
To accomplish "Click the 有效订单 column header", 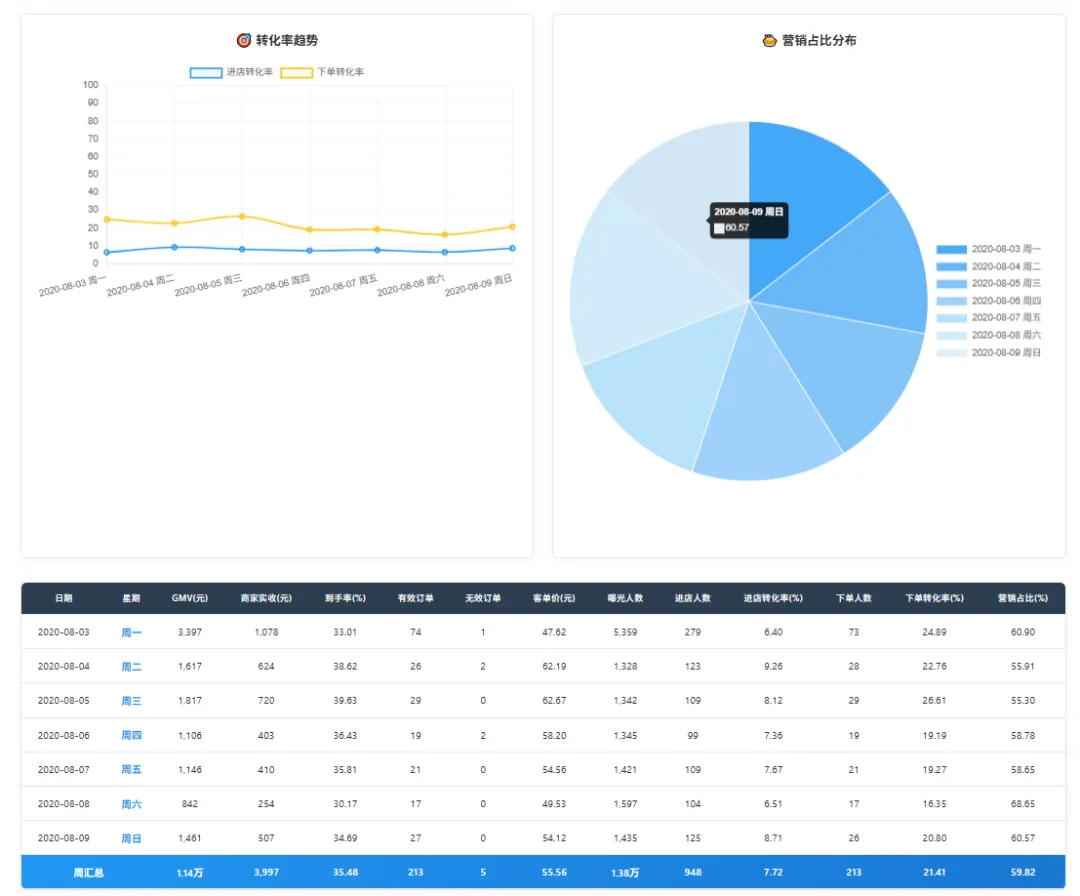I will pyautogui.click(x=415, y=598).
